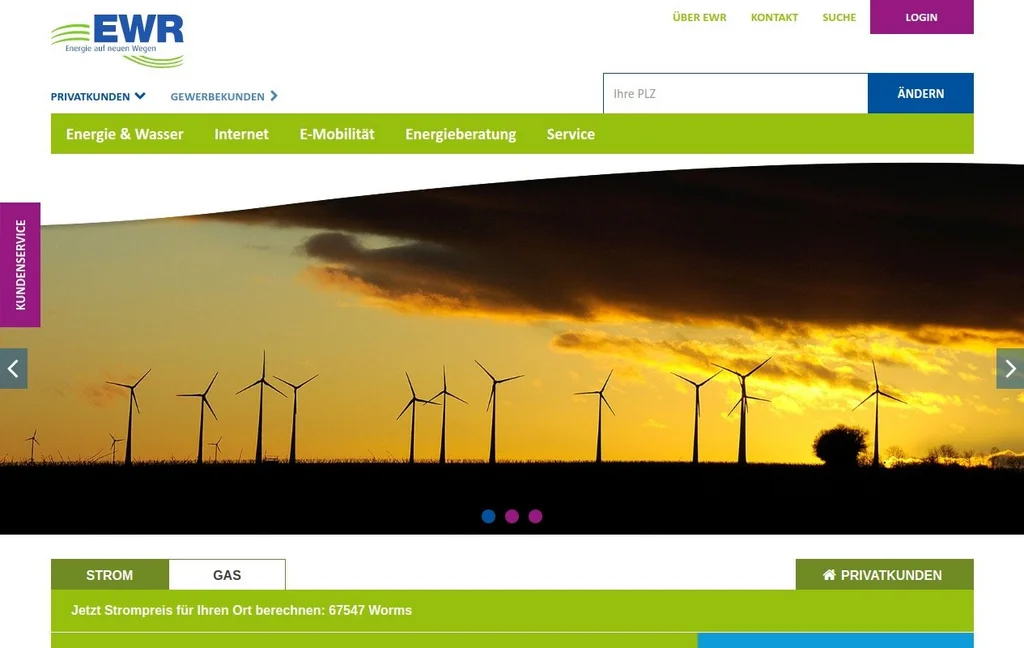Image resolution: width=1024 pixels, height=648 pixels.
Task: Open the KONTAKT link
Action: pos(774,17)
